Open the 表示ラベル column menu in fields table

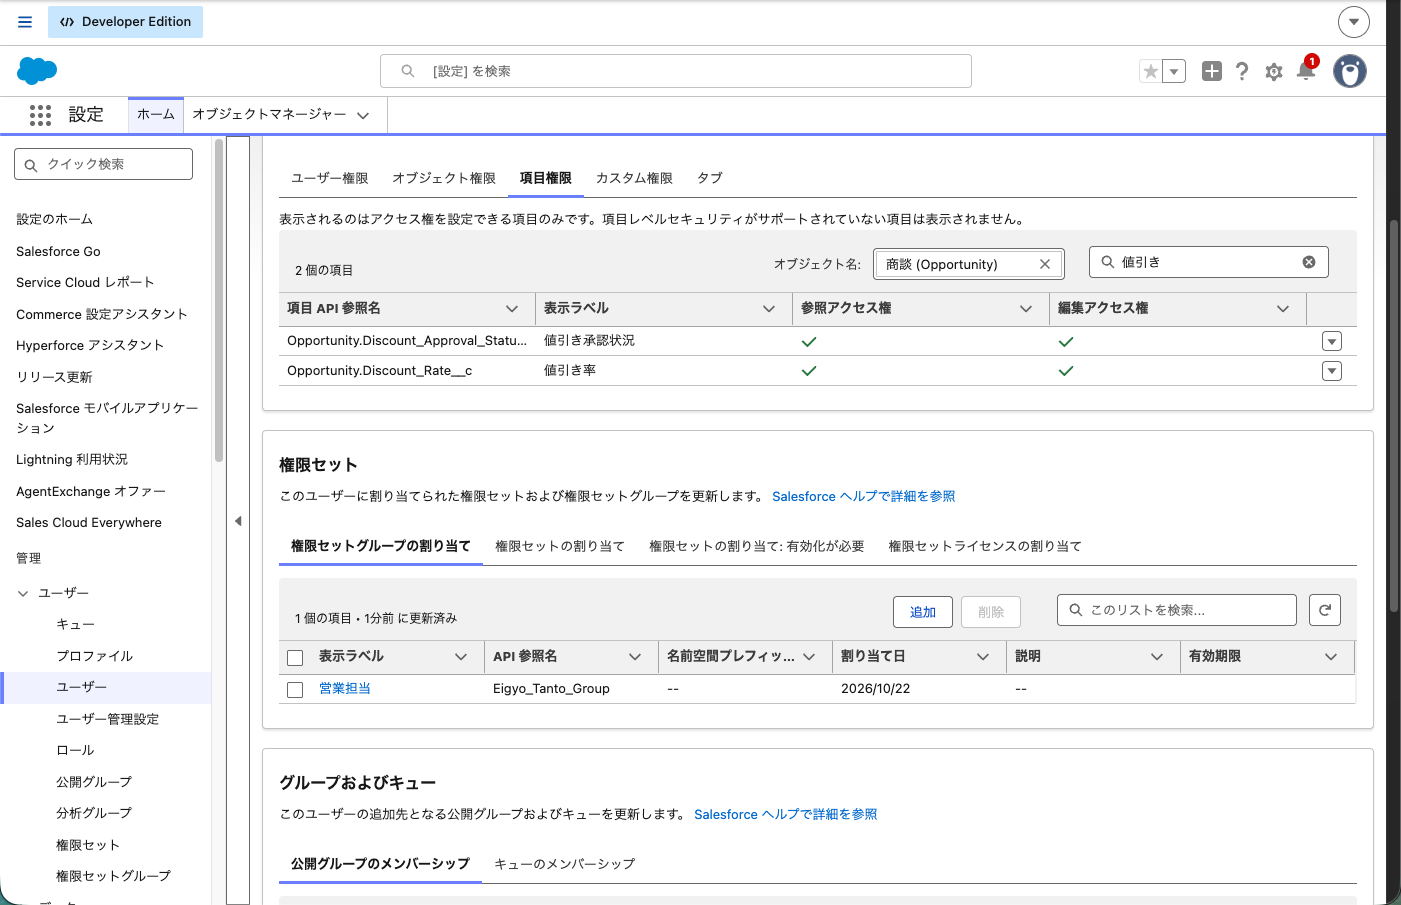point(769,309)
